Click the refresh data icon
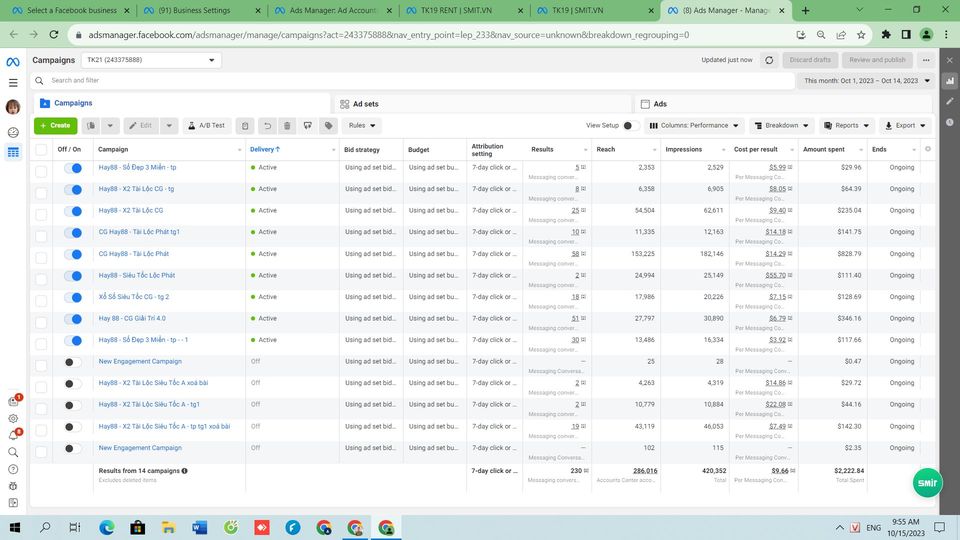The image size is (960, 540). pos(769,60)
